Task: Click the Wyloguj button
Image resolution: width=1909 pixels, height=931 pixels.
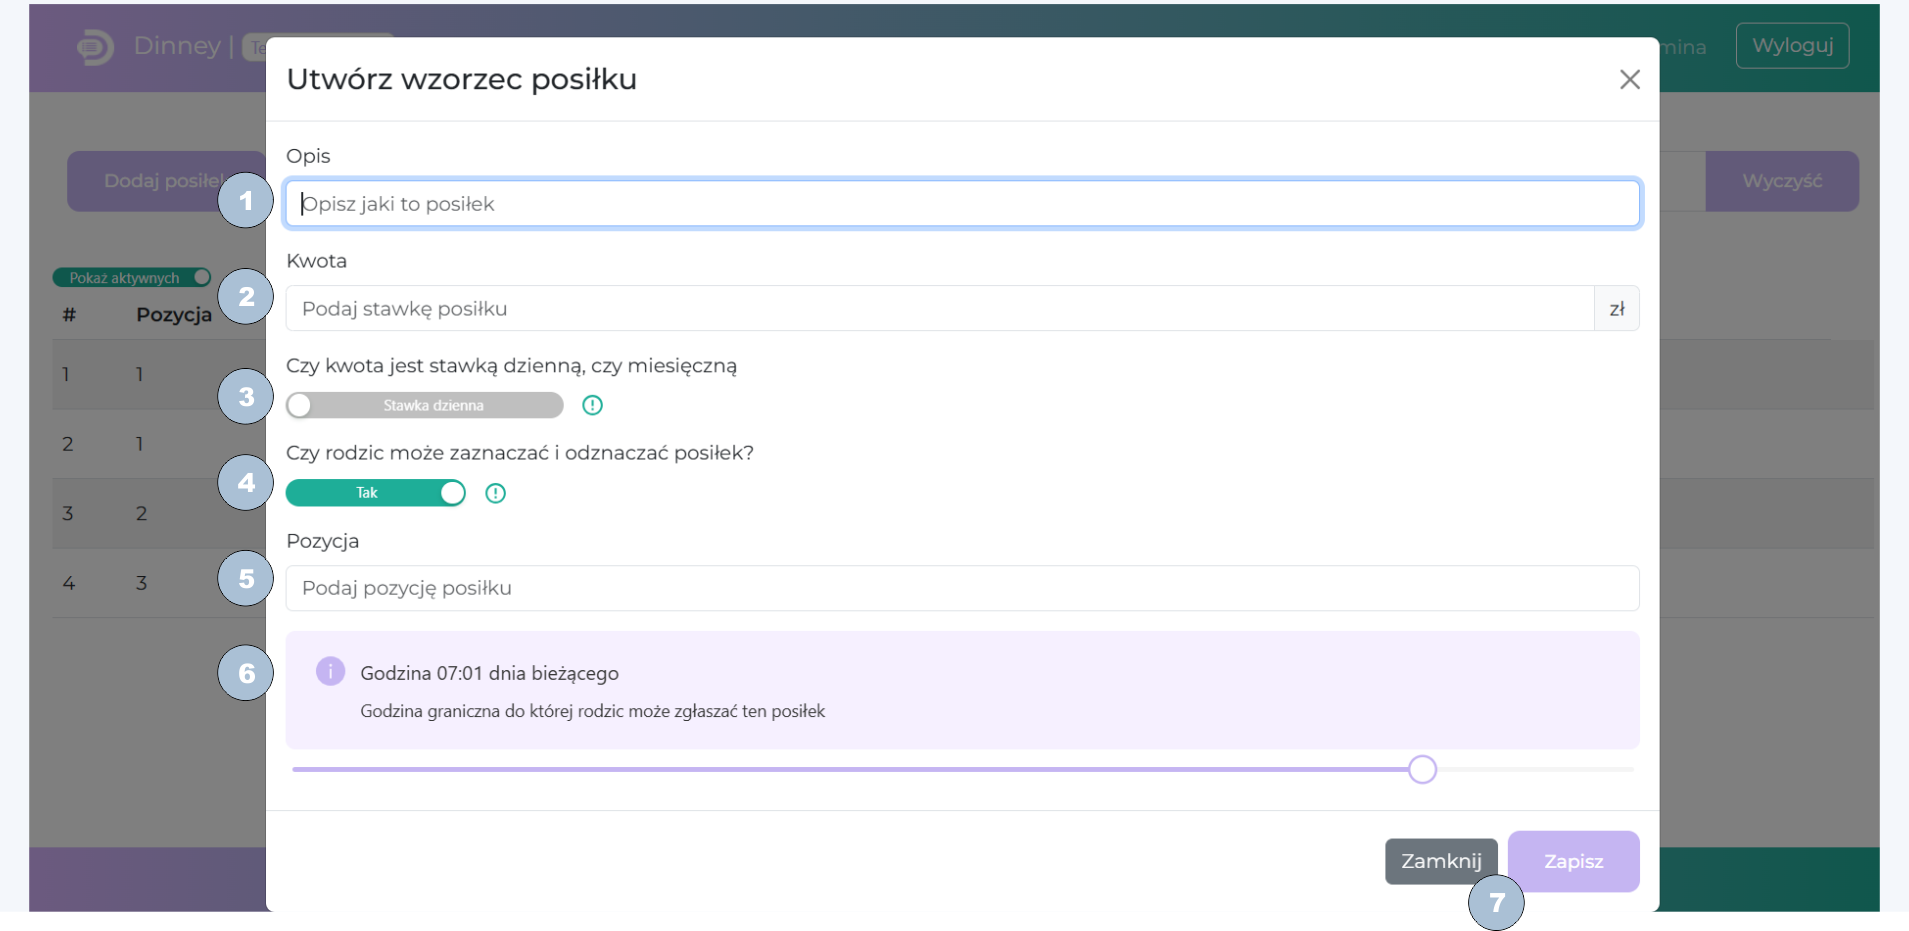Action: 1792,46
